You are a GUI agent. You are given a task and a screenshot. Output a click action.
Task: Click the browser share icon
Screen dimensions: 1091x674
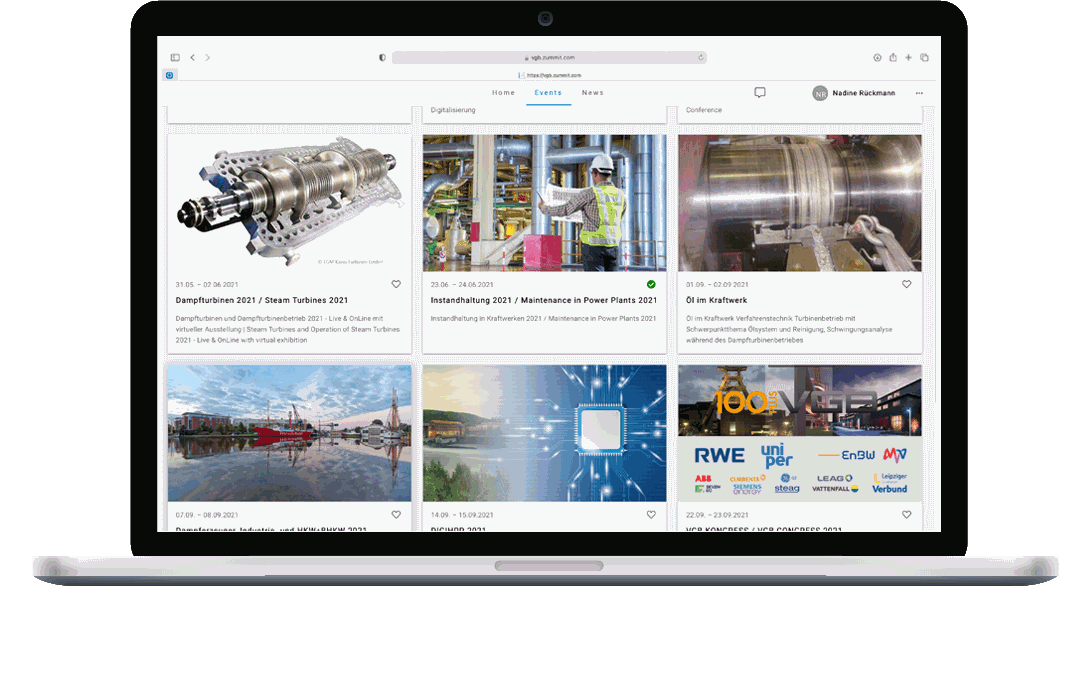(x=893, y=58)
